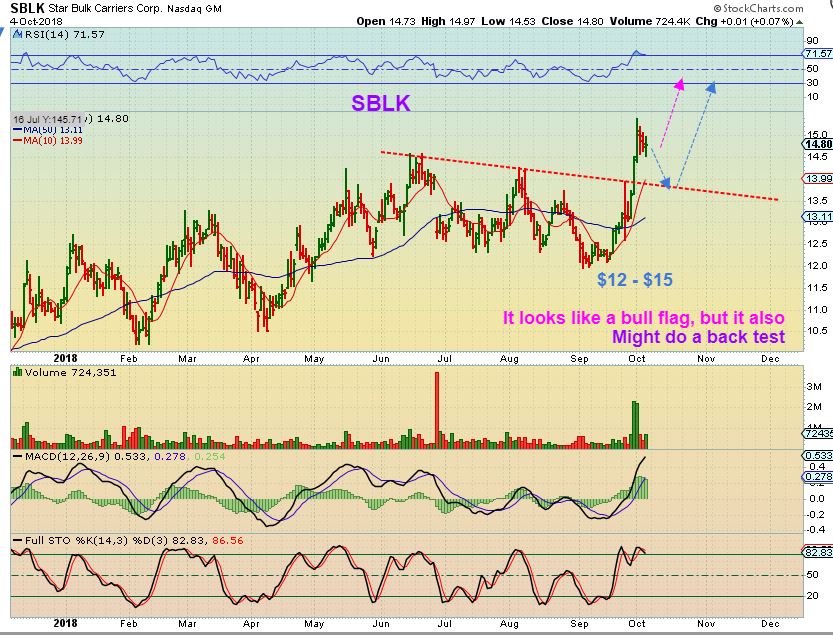Click the Oct label on the bottom axis
833x635 pixels.
click(x=636, y=623)
